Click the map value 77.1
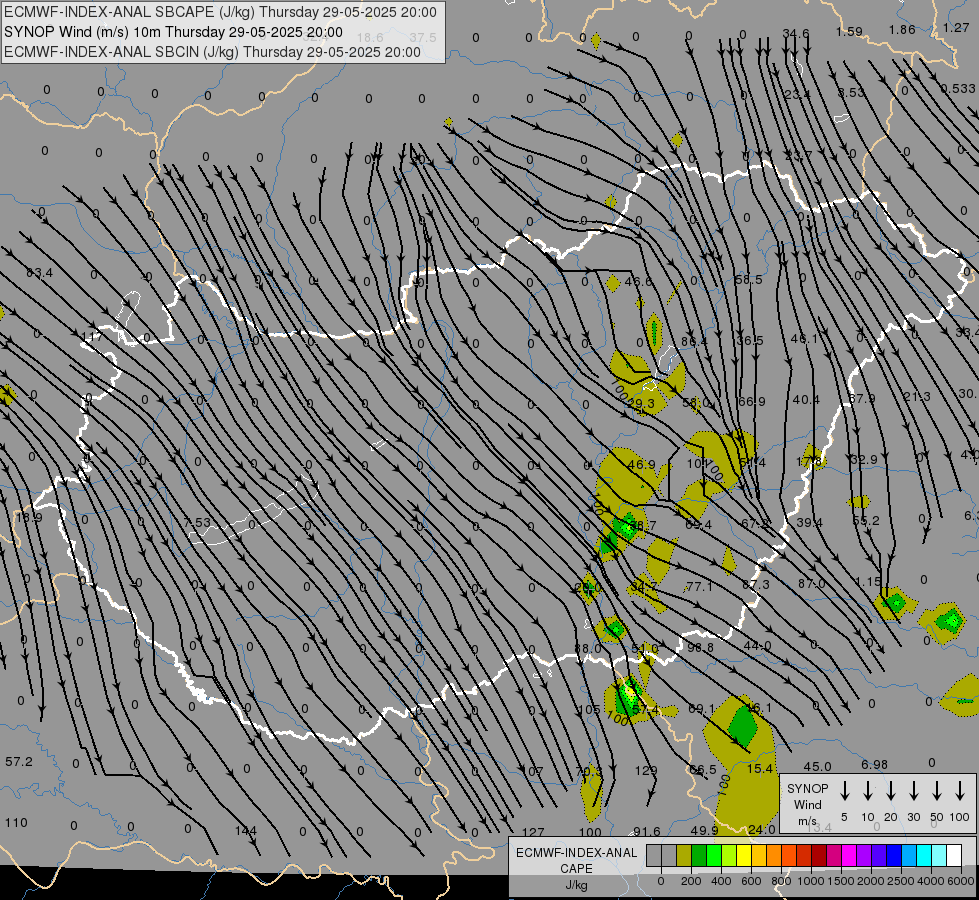 [x=699, y=586]
